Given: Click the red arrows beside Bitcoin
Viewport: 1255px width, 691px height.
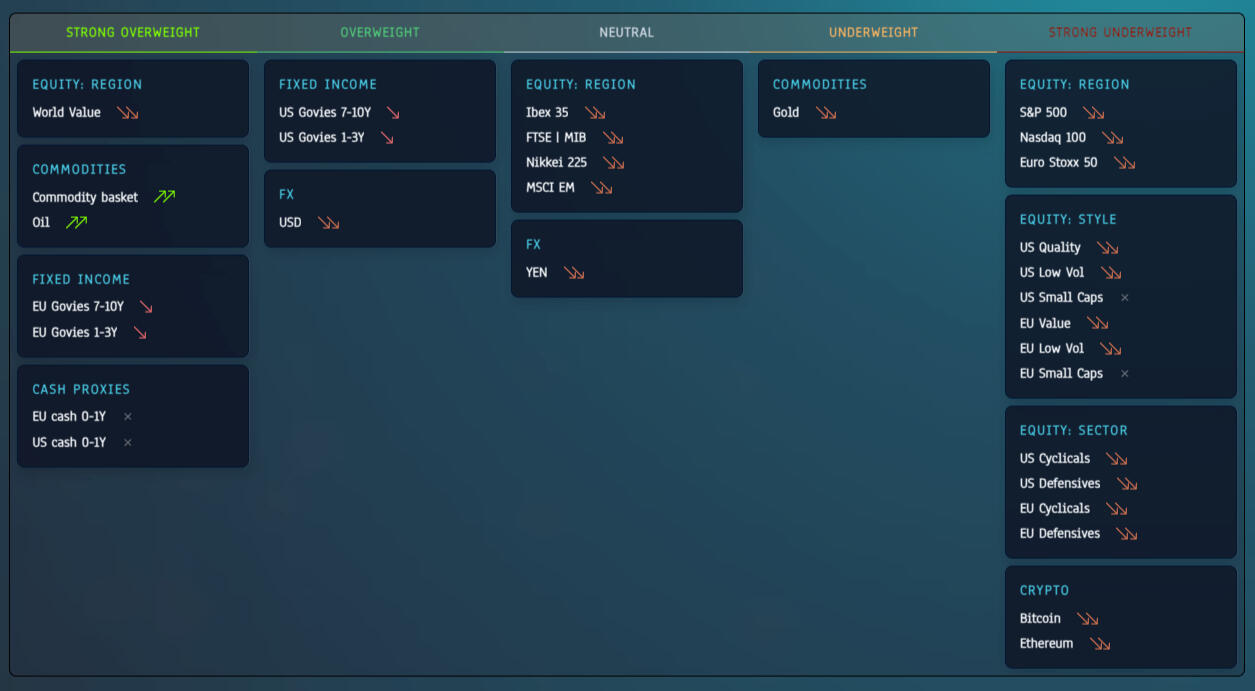Looking at the screenshot, I should 1087,619.
